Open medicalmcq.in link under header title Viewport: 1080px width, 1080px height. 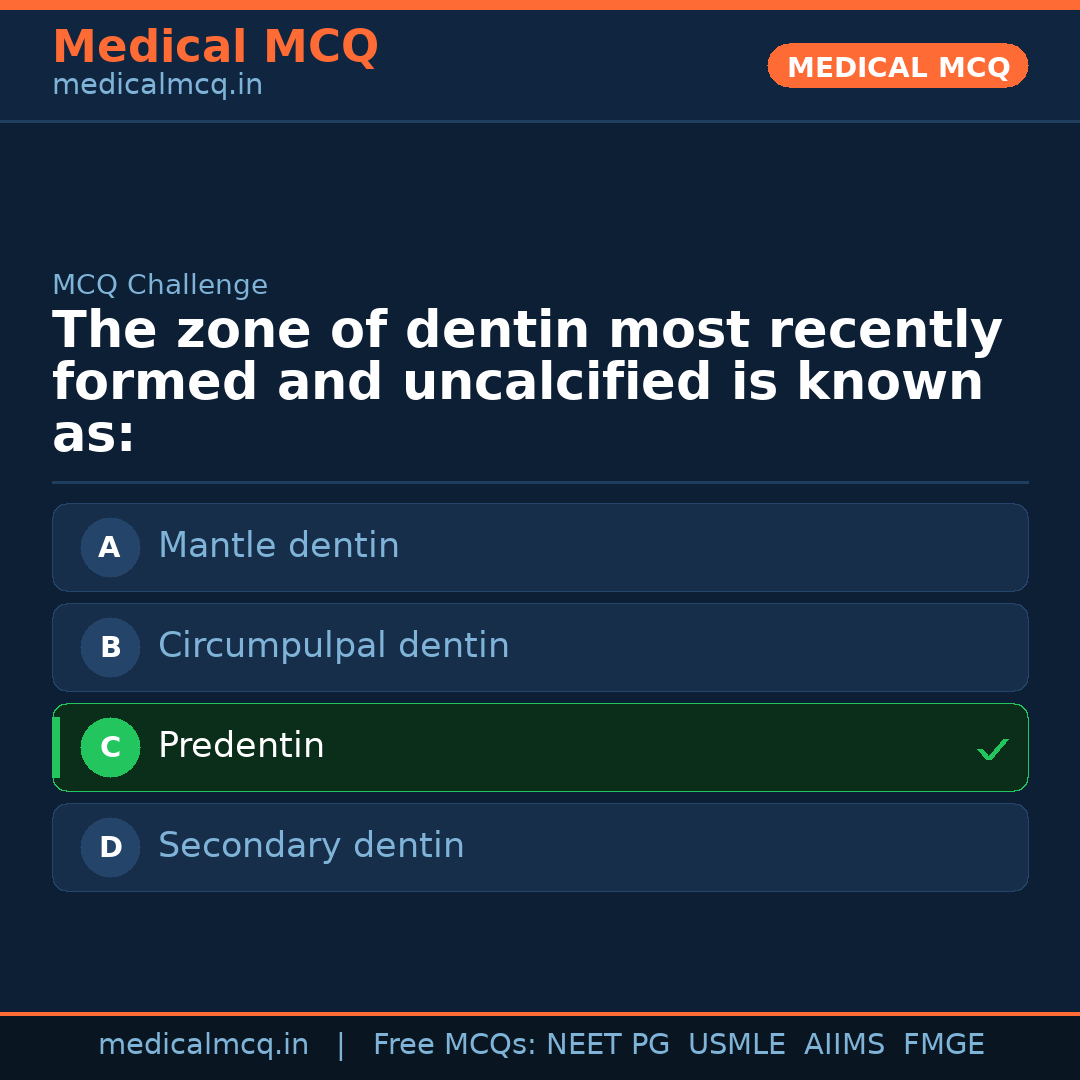tap(157, 86)
